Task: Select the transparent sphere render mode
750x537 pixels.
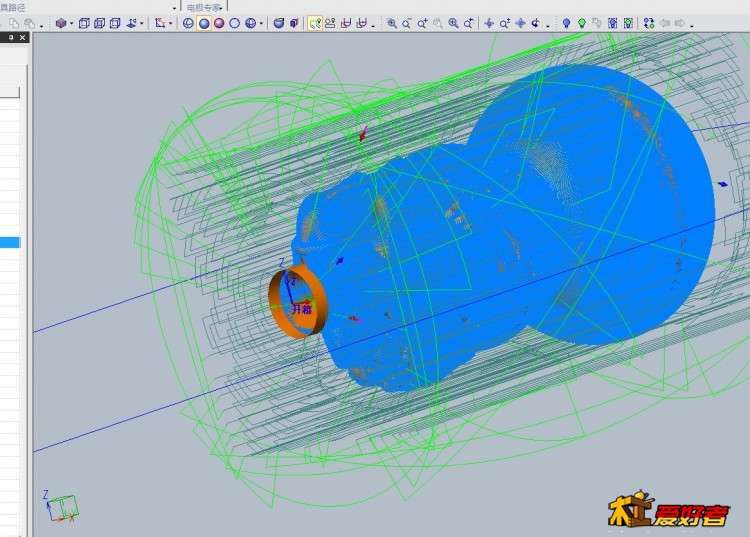Action: [234, 23]
